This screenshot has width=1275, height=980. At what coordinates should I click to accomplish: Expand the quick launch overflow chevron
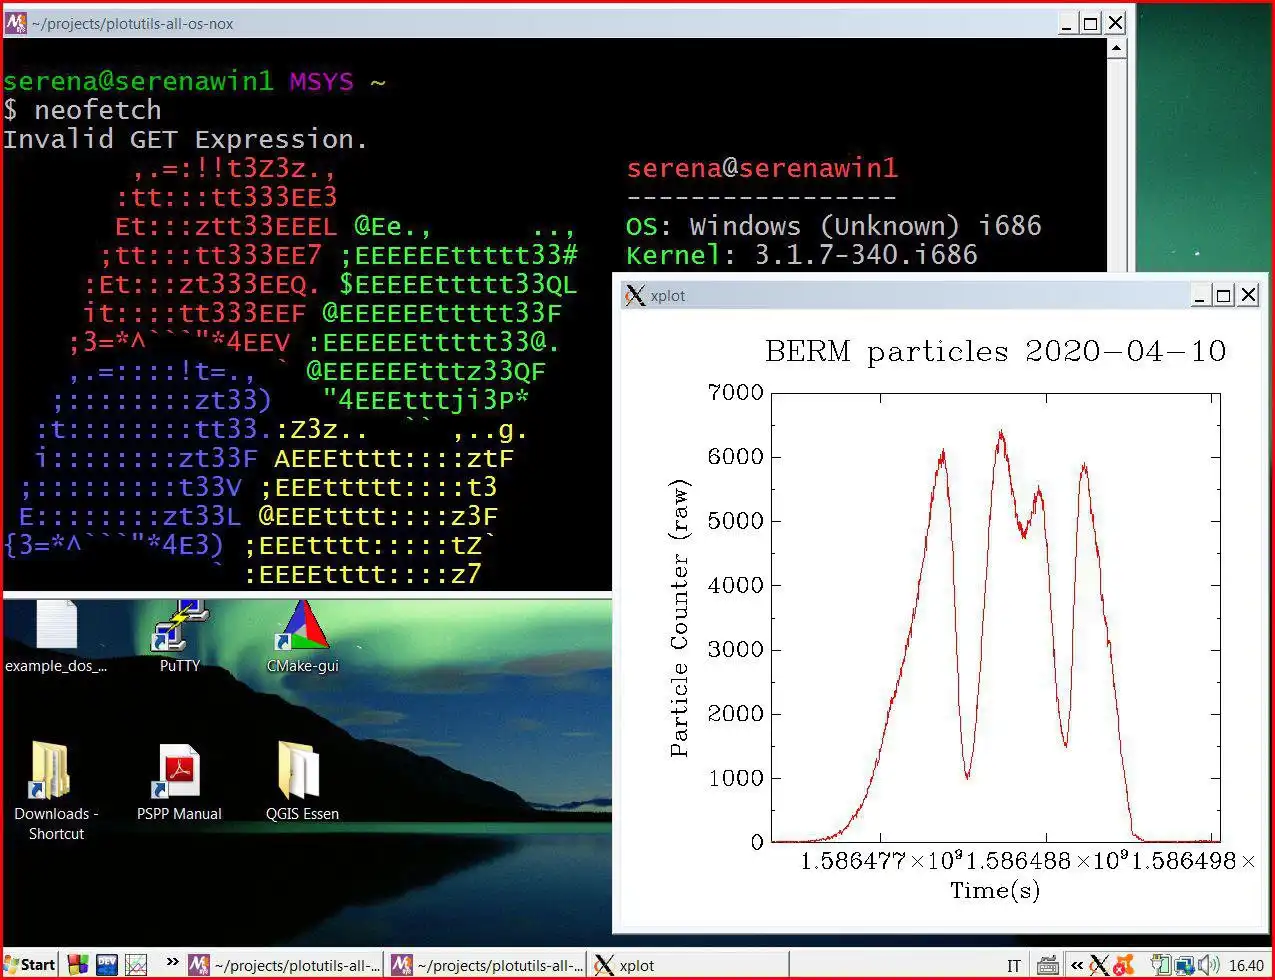(x=172, y=963)
